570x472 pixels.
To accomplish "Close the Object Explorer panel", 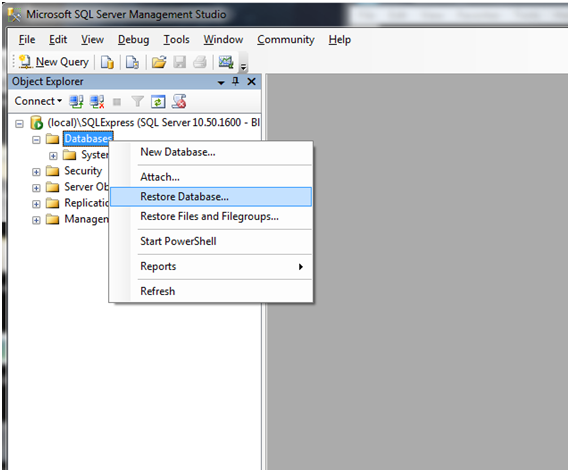I will [251, 81].
